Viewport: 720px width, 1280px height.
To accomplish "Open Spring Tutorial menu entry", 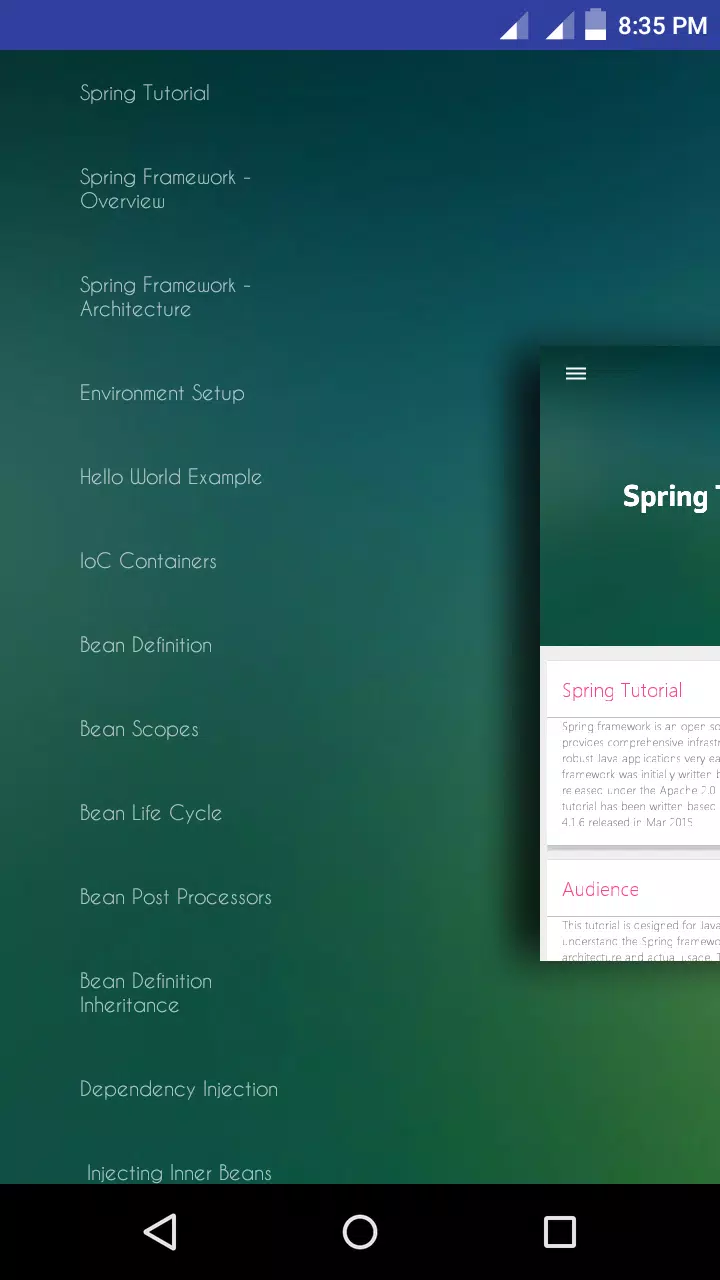I will [x=145, y=93].
